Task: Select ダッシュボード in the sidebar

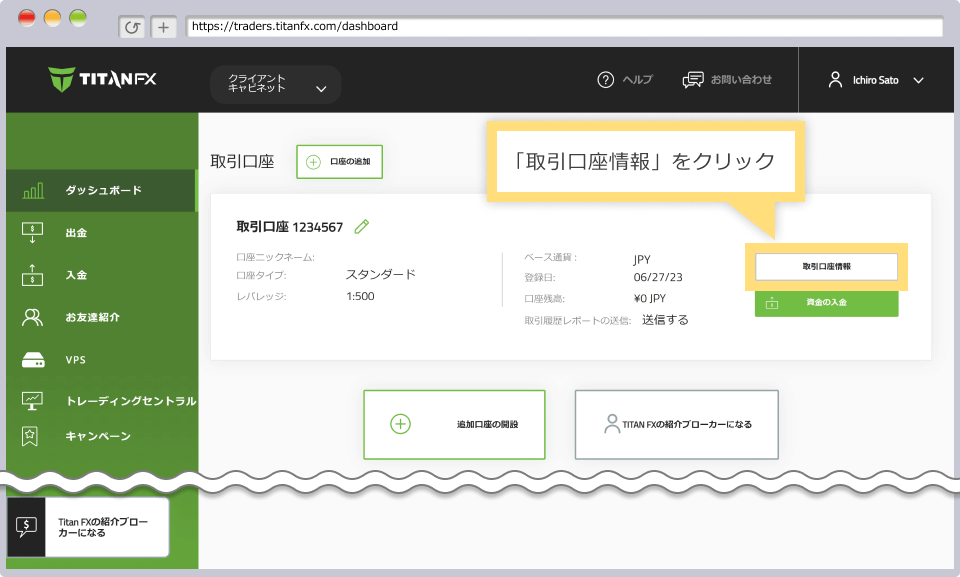Action: [x=102, y=190]
